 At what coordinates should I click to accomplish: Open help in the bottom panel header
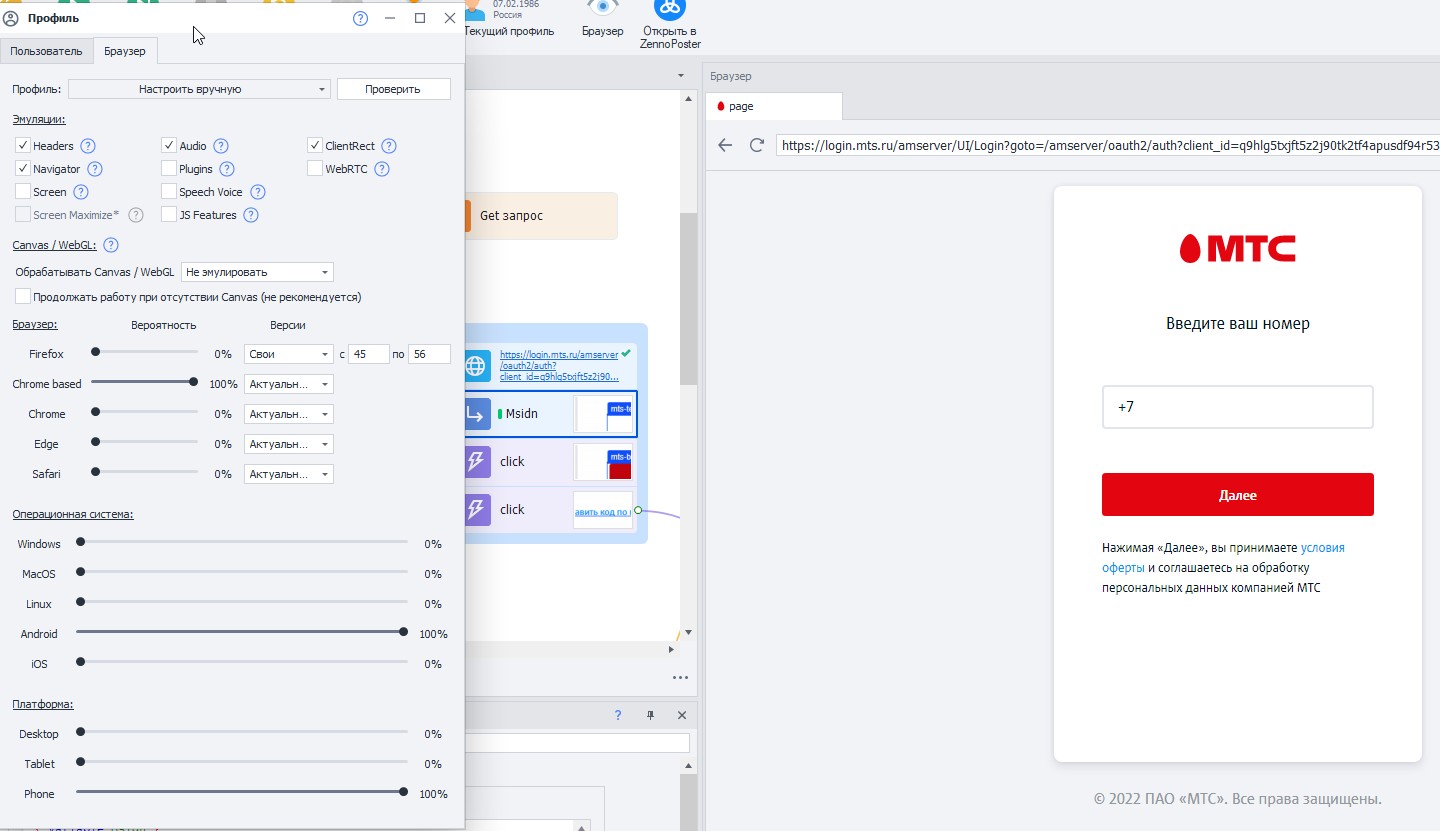click(618, 715)
